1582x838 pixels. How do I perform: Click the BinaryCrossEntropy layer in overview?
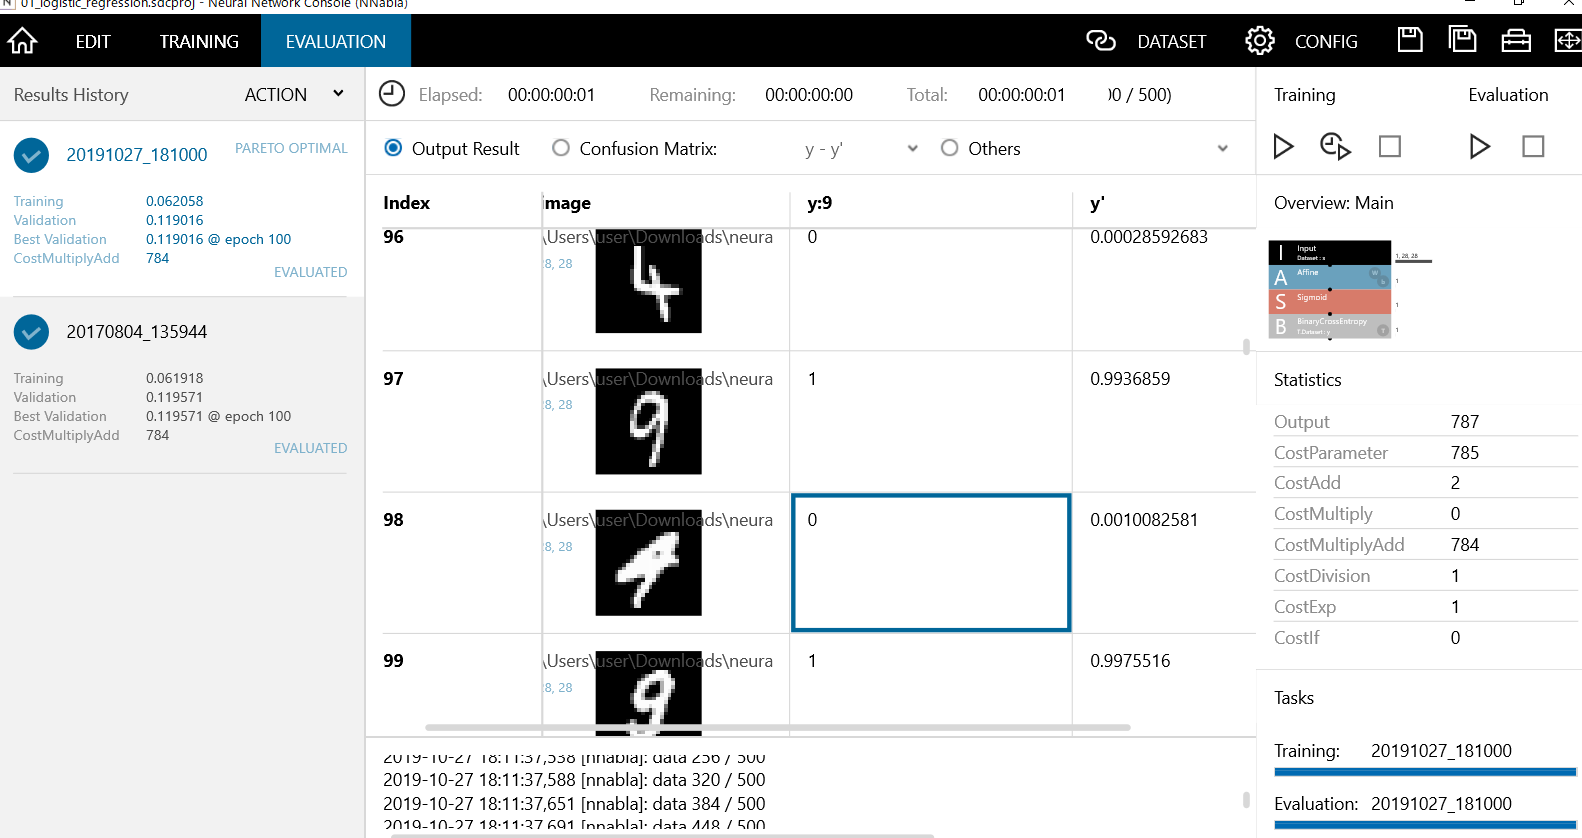coord(1330,326)
